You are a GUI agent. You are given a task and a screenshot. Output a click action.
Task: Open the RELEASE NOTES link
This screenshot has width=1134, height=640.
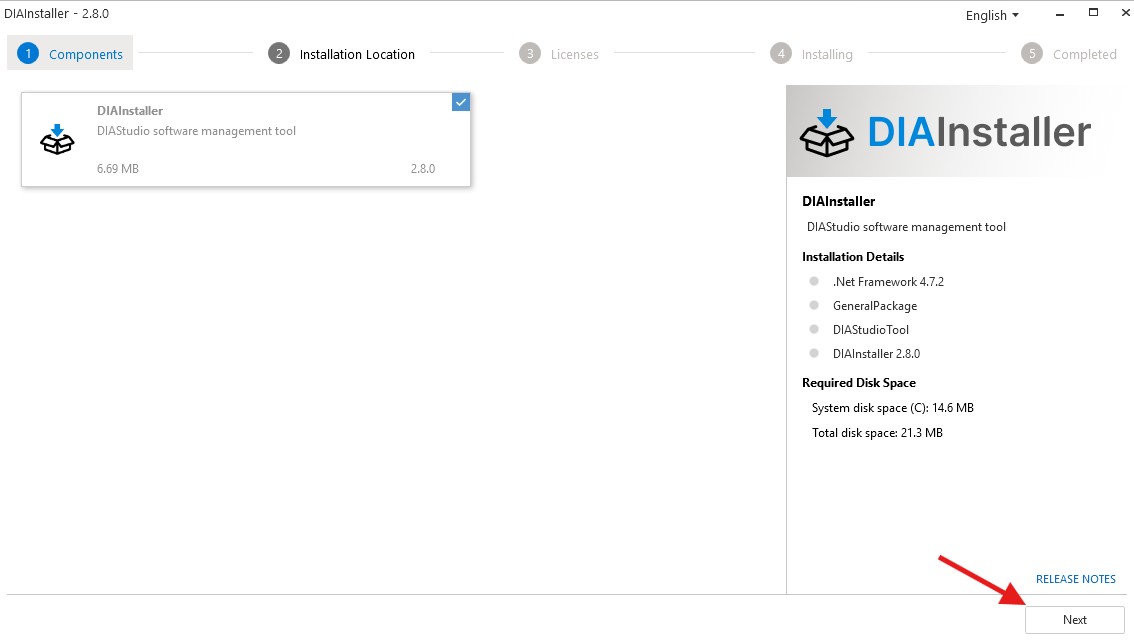click(1075, 579)
